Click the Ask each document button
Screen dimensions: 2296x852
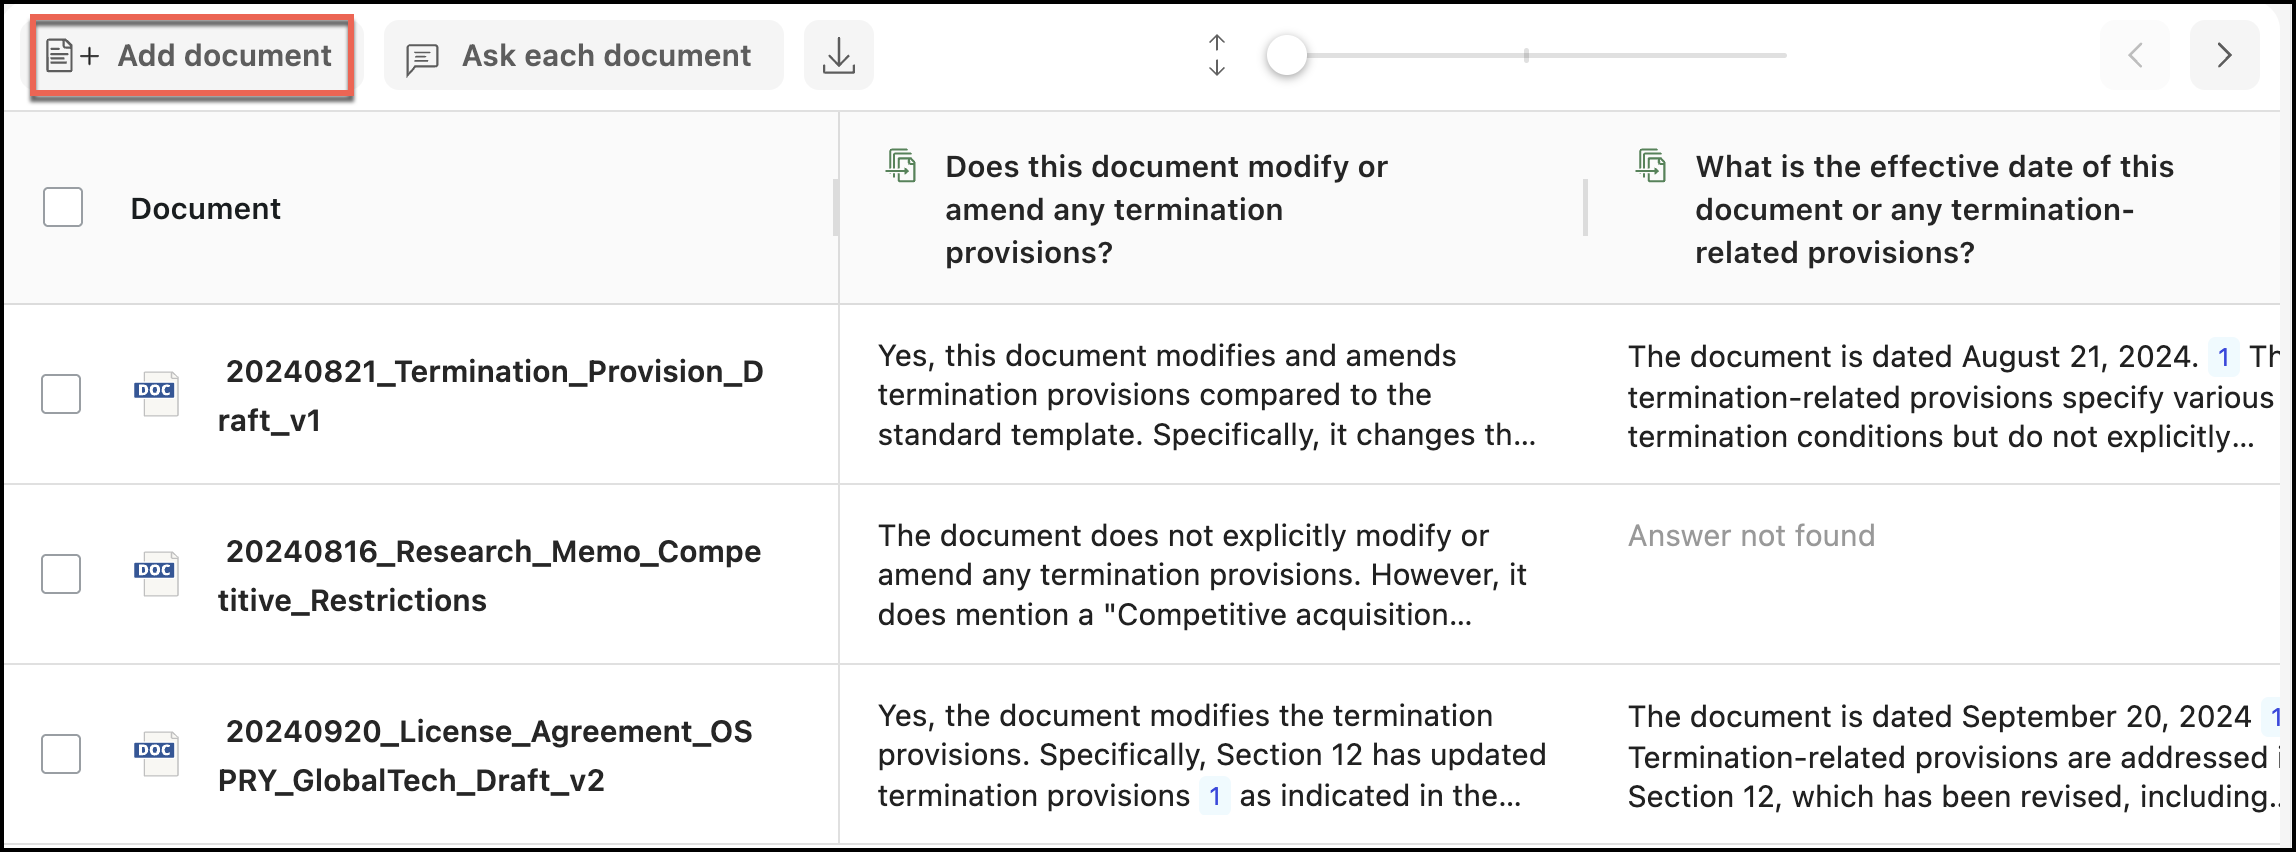584,56
